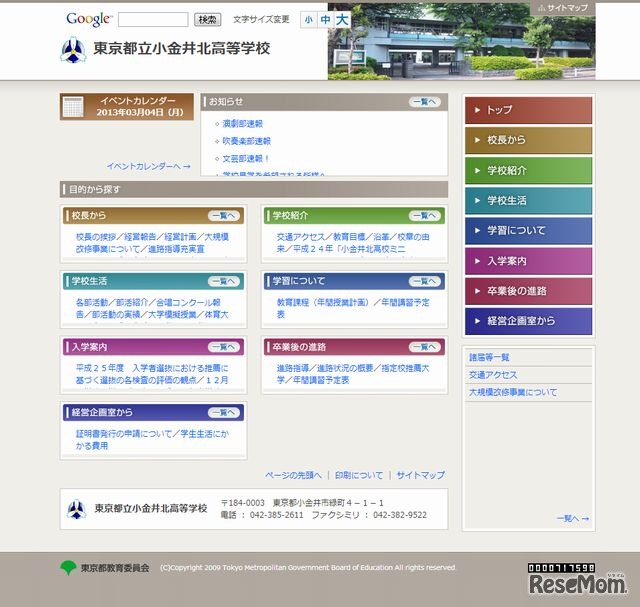This screenshot has width=640, height=607.
Task: Click the school name 東京都立小金井北高等学校 header title
Action: (182, 49)
